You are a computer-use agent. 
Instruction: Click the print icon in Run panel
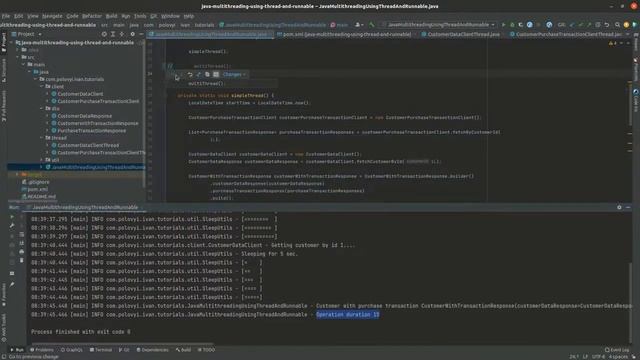tap(22, 252)
